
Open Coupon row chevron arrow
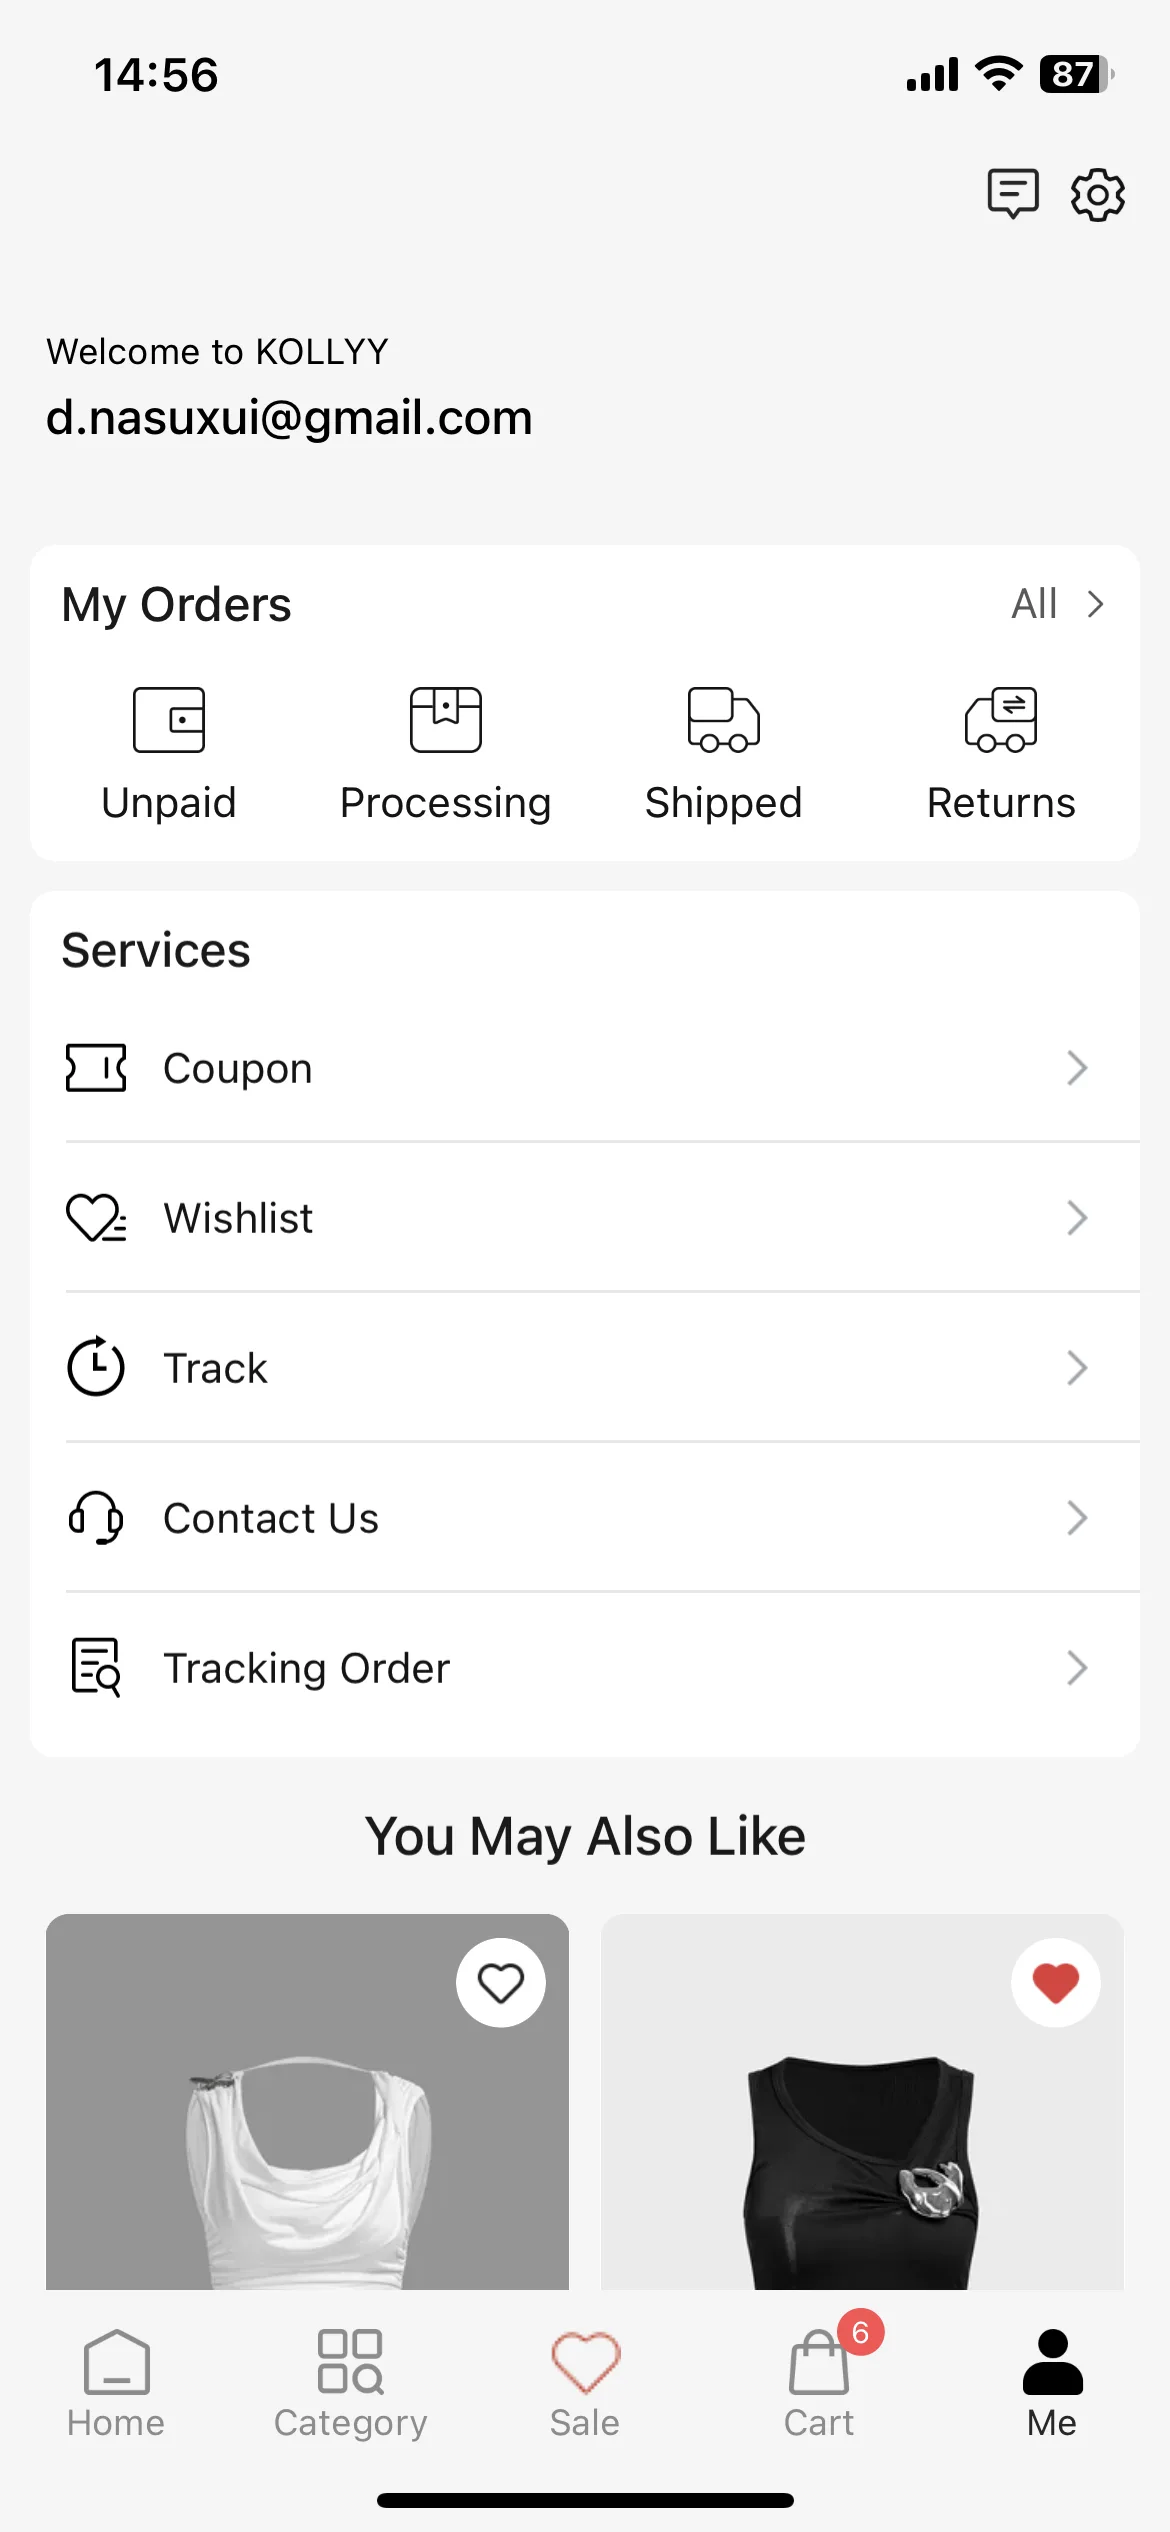coord(1077,1068)
